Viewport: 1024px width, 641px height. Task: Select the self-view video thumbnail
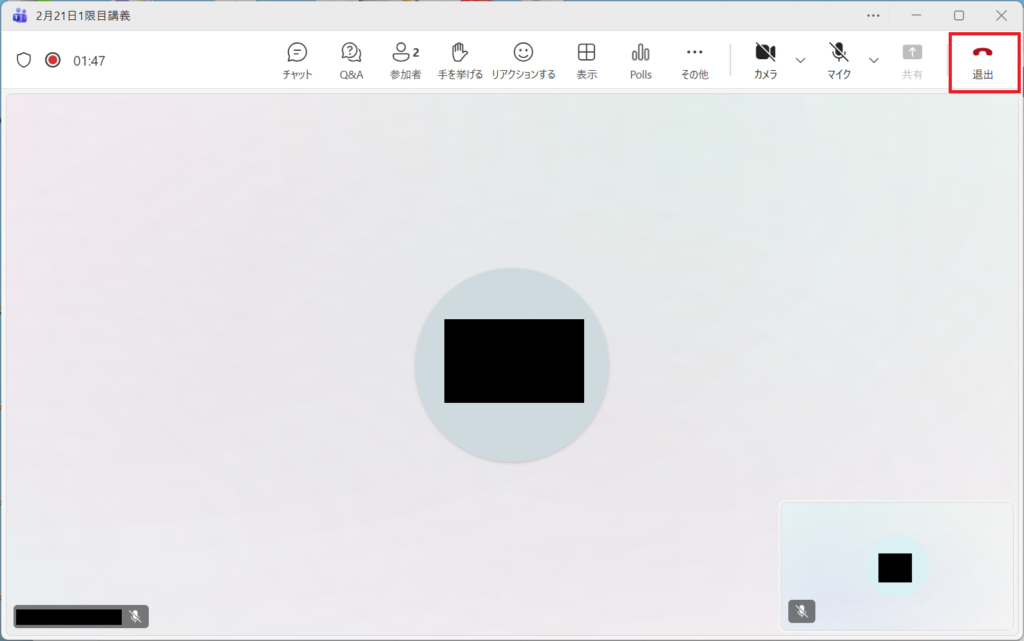896,565
